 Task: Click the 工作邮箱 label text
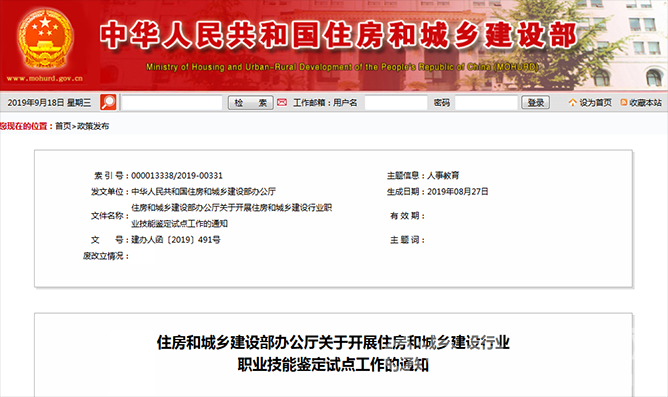[309, 103]
